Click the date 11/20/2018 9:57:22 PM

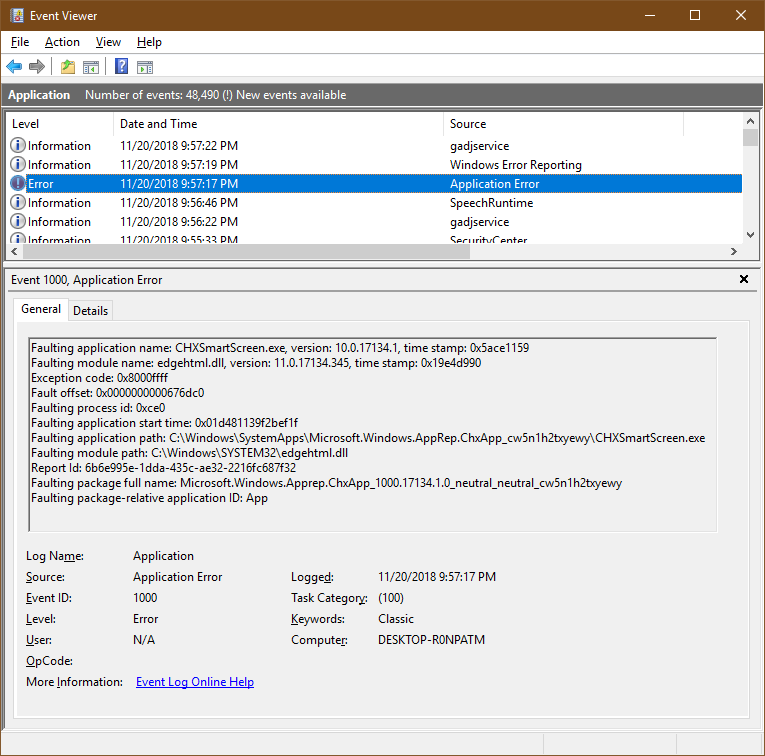179,146
